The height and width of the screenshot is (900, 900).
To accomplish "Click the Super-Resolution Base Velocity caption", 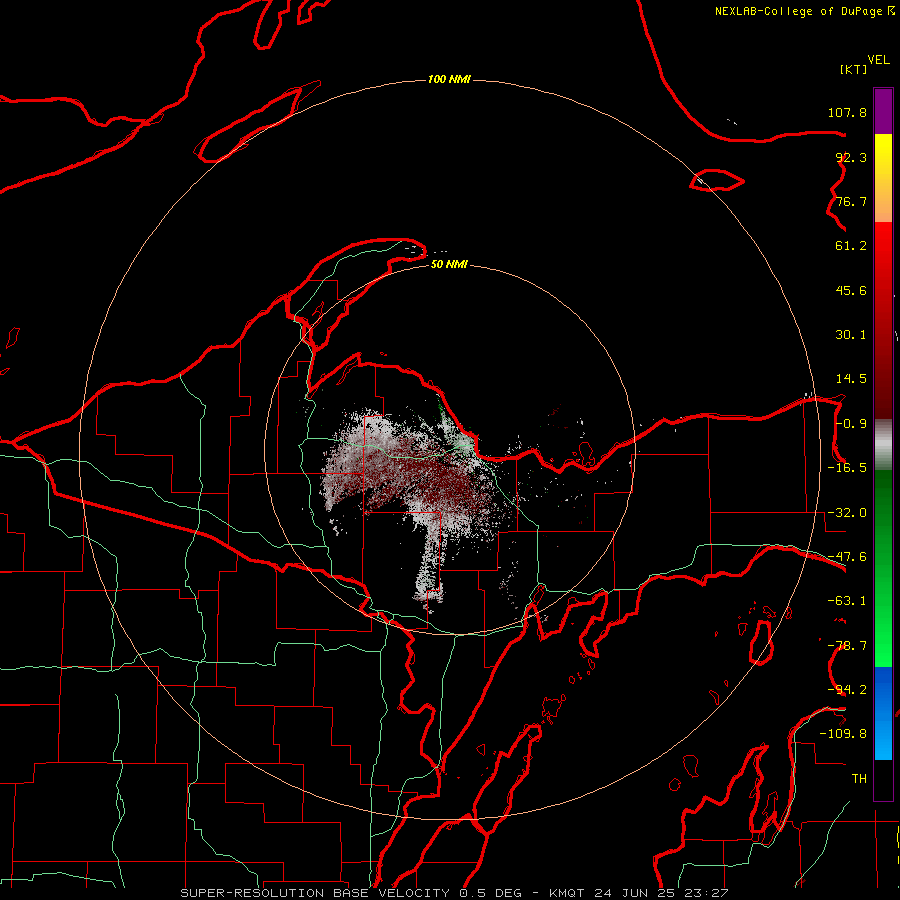I will click(454, 893).
